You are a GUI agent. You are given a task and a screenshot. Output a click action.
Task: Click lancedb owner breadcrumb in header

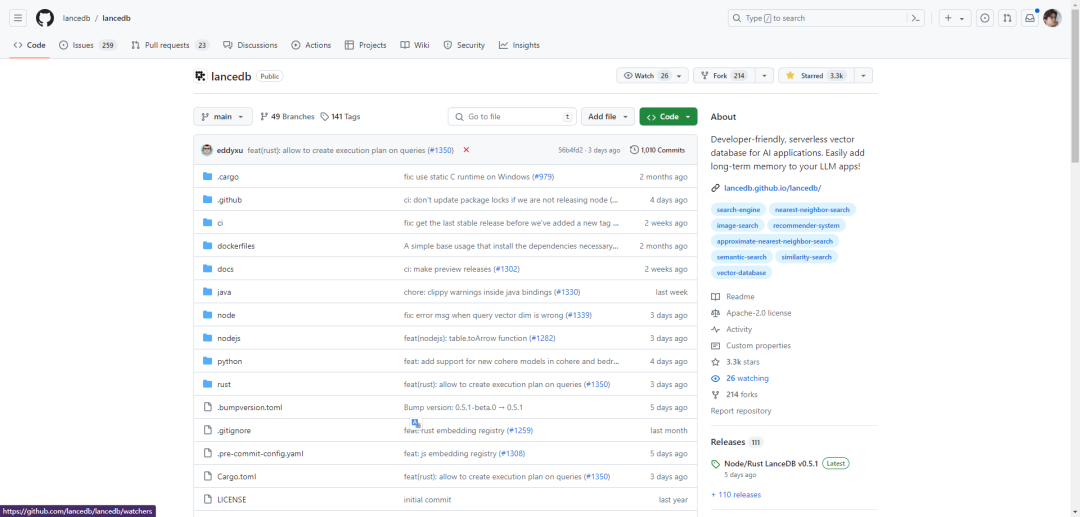[x=76, y=18]
